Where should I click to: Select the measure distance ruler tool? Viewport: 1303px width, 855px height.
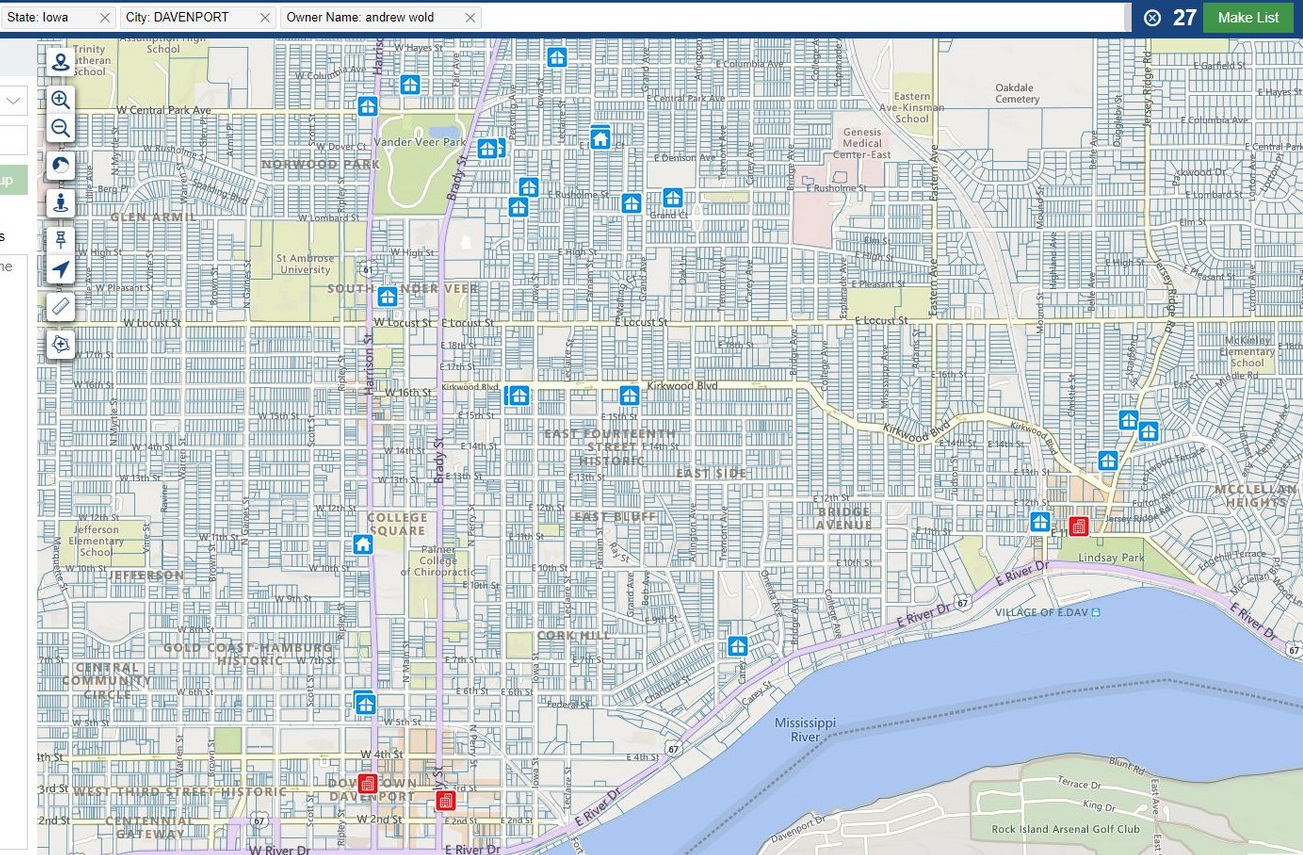(60, 307)
